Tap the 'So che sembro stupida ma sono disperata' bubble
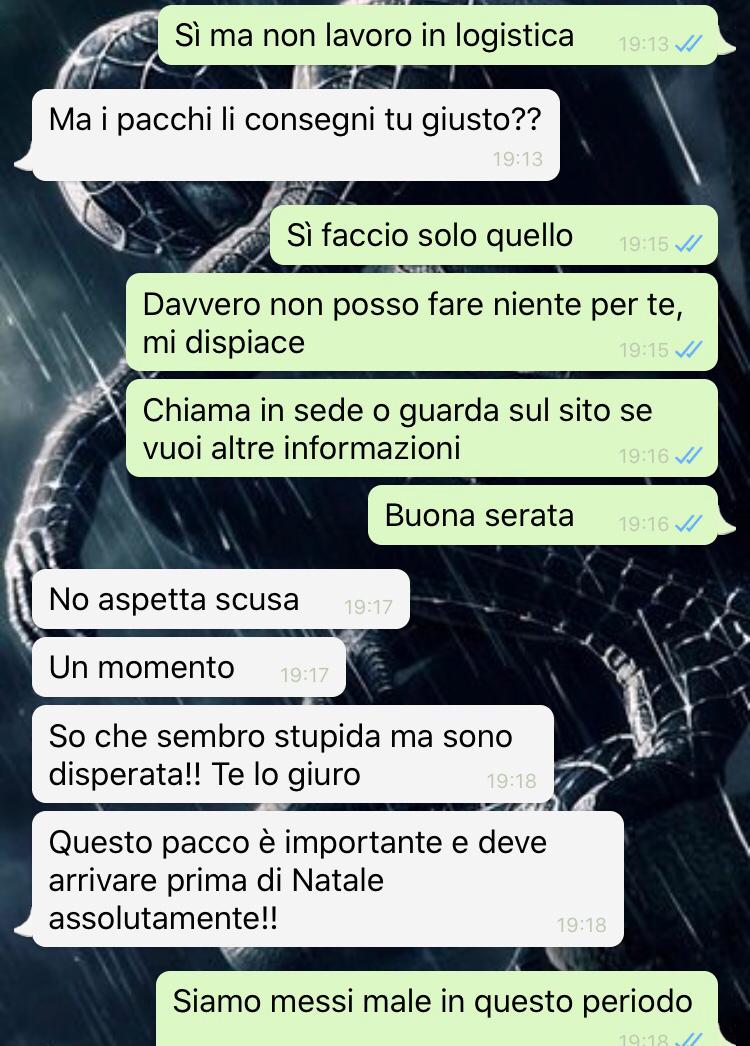Image resolution: width=750 pixels, height=1046 pixels. 293,754
